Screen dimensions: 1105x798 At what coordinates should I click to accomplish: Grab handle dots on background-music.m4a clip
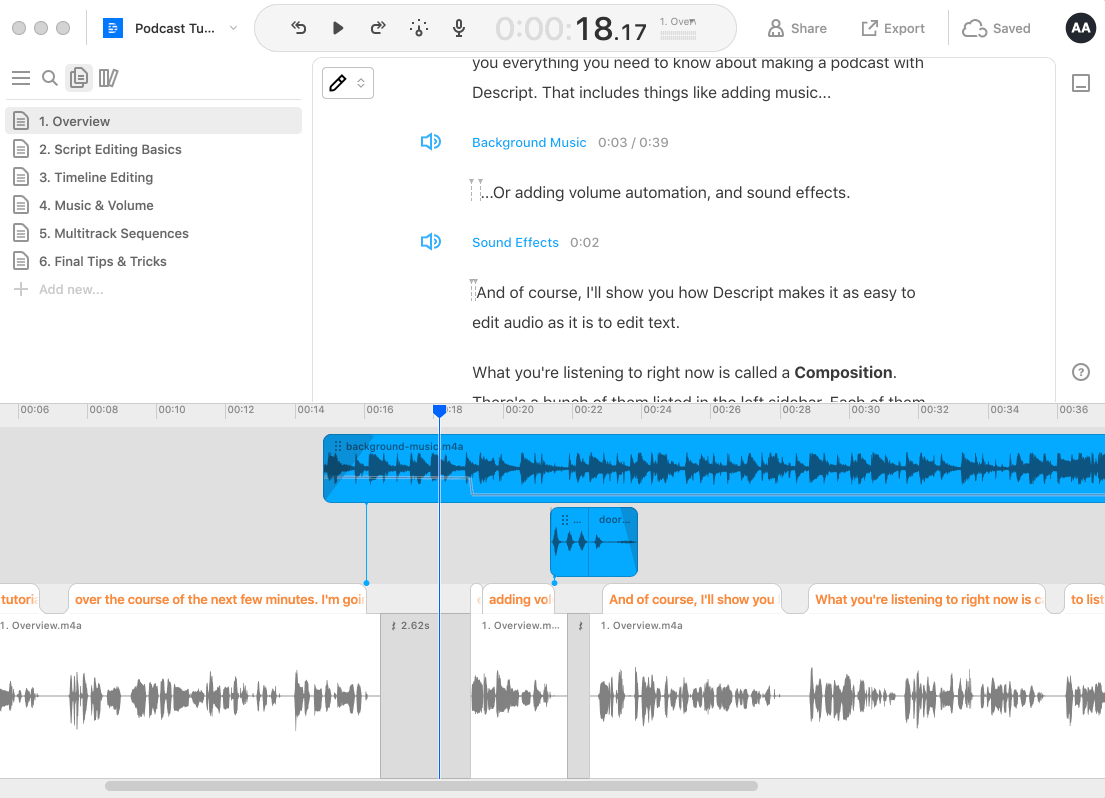(x=338, y=446)
